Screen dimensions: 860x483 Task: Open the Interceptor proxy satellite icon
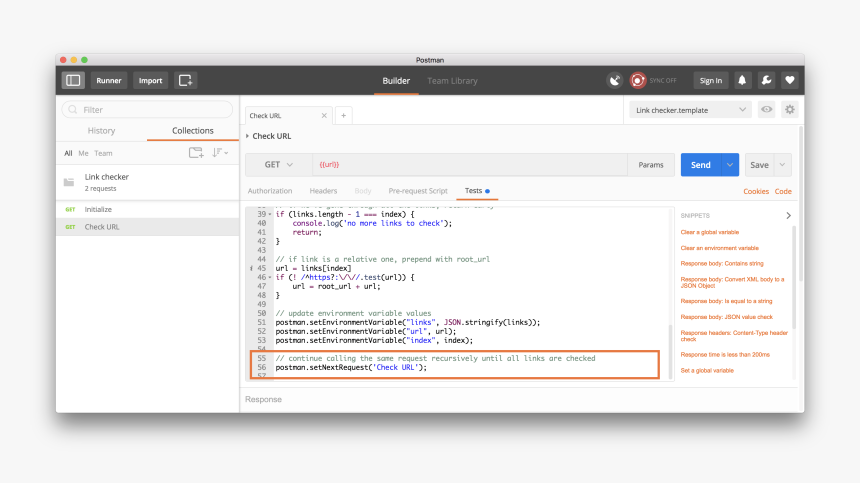point(615,81)
